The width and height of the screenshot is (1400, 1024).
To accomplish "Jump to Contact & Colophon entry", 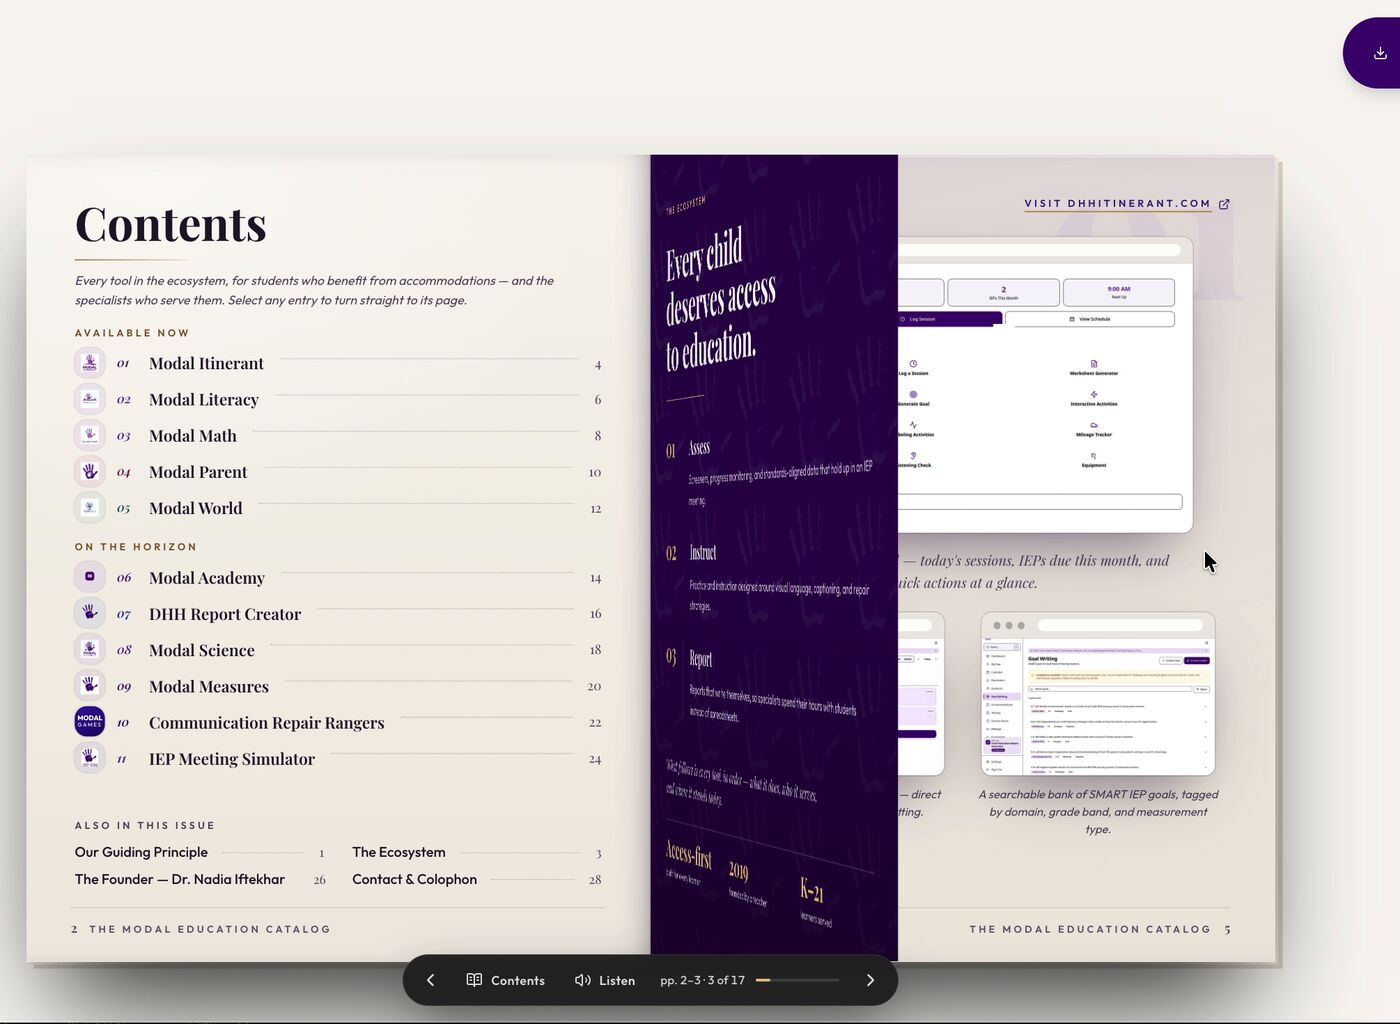I will (477, 879).
